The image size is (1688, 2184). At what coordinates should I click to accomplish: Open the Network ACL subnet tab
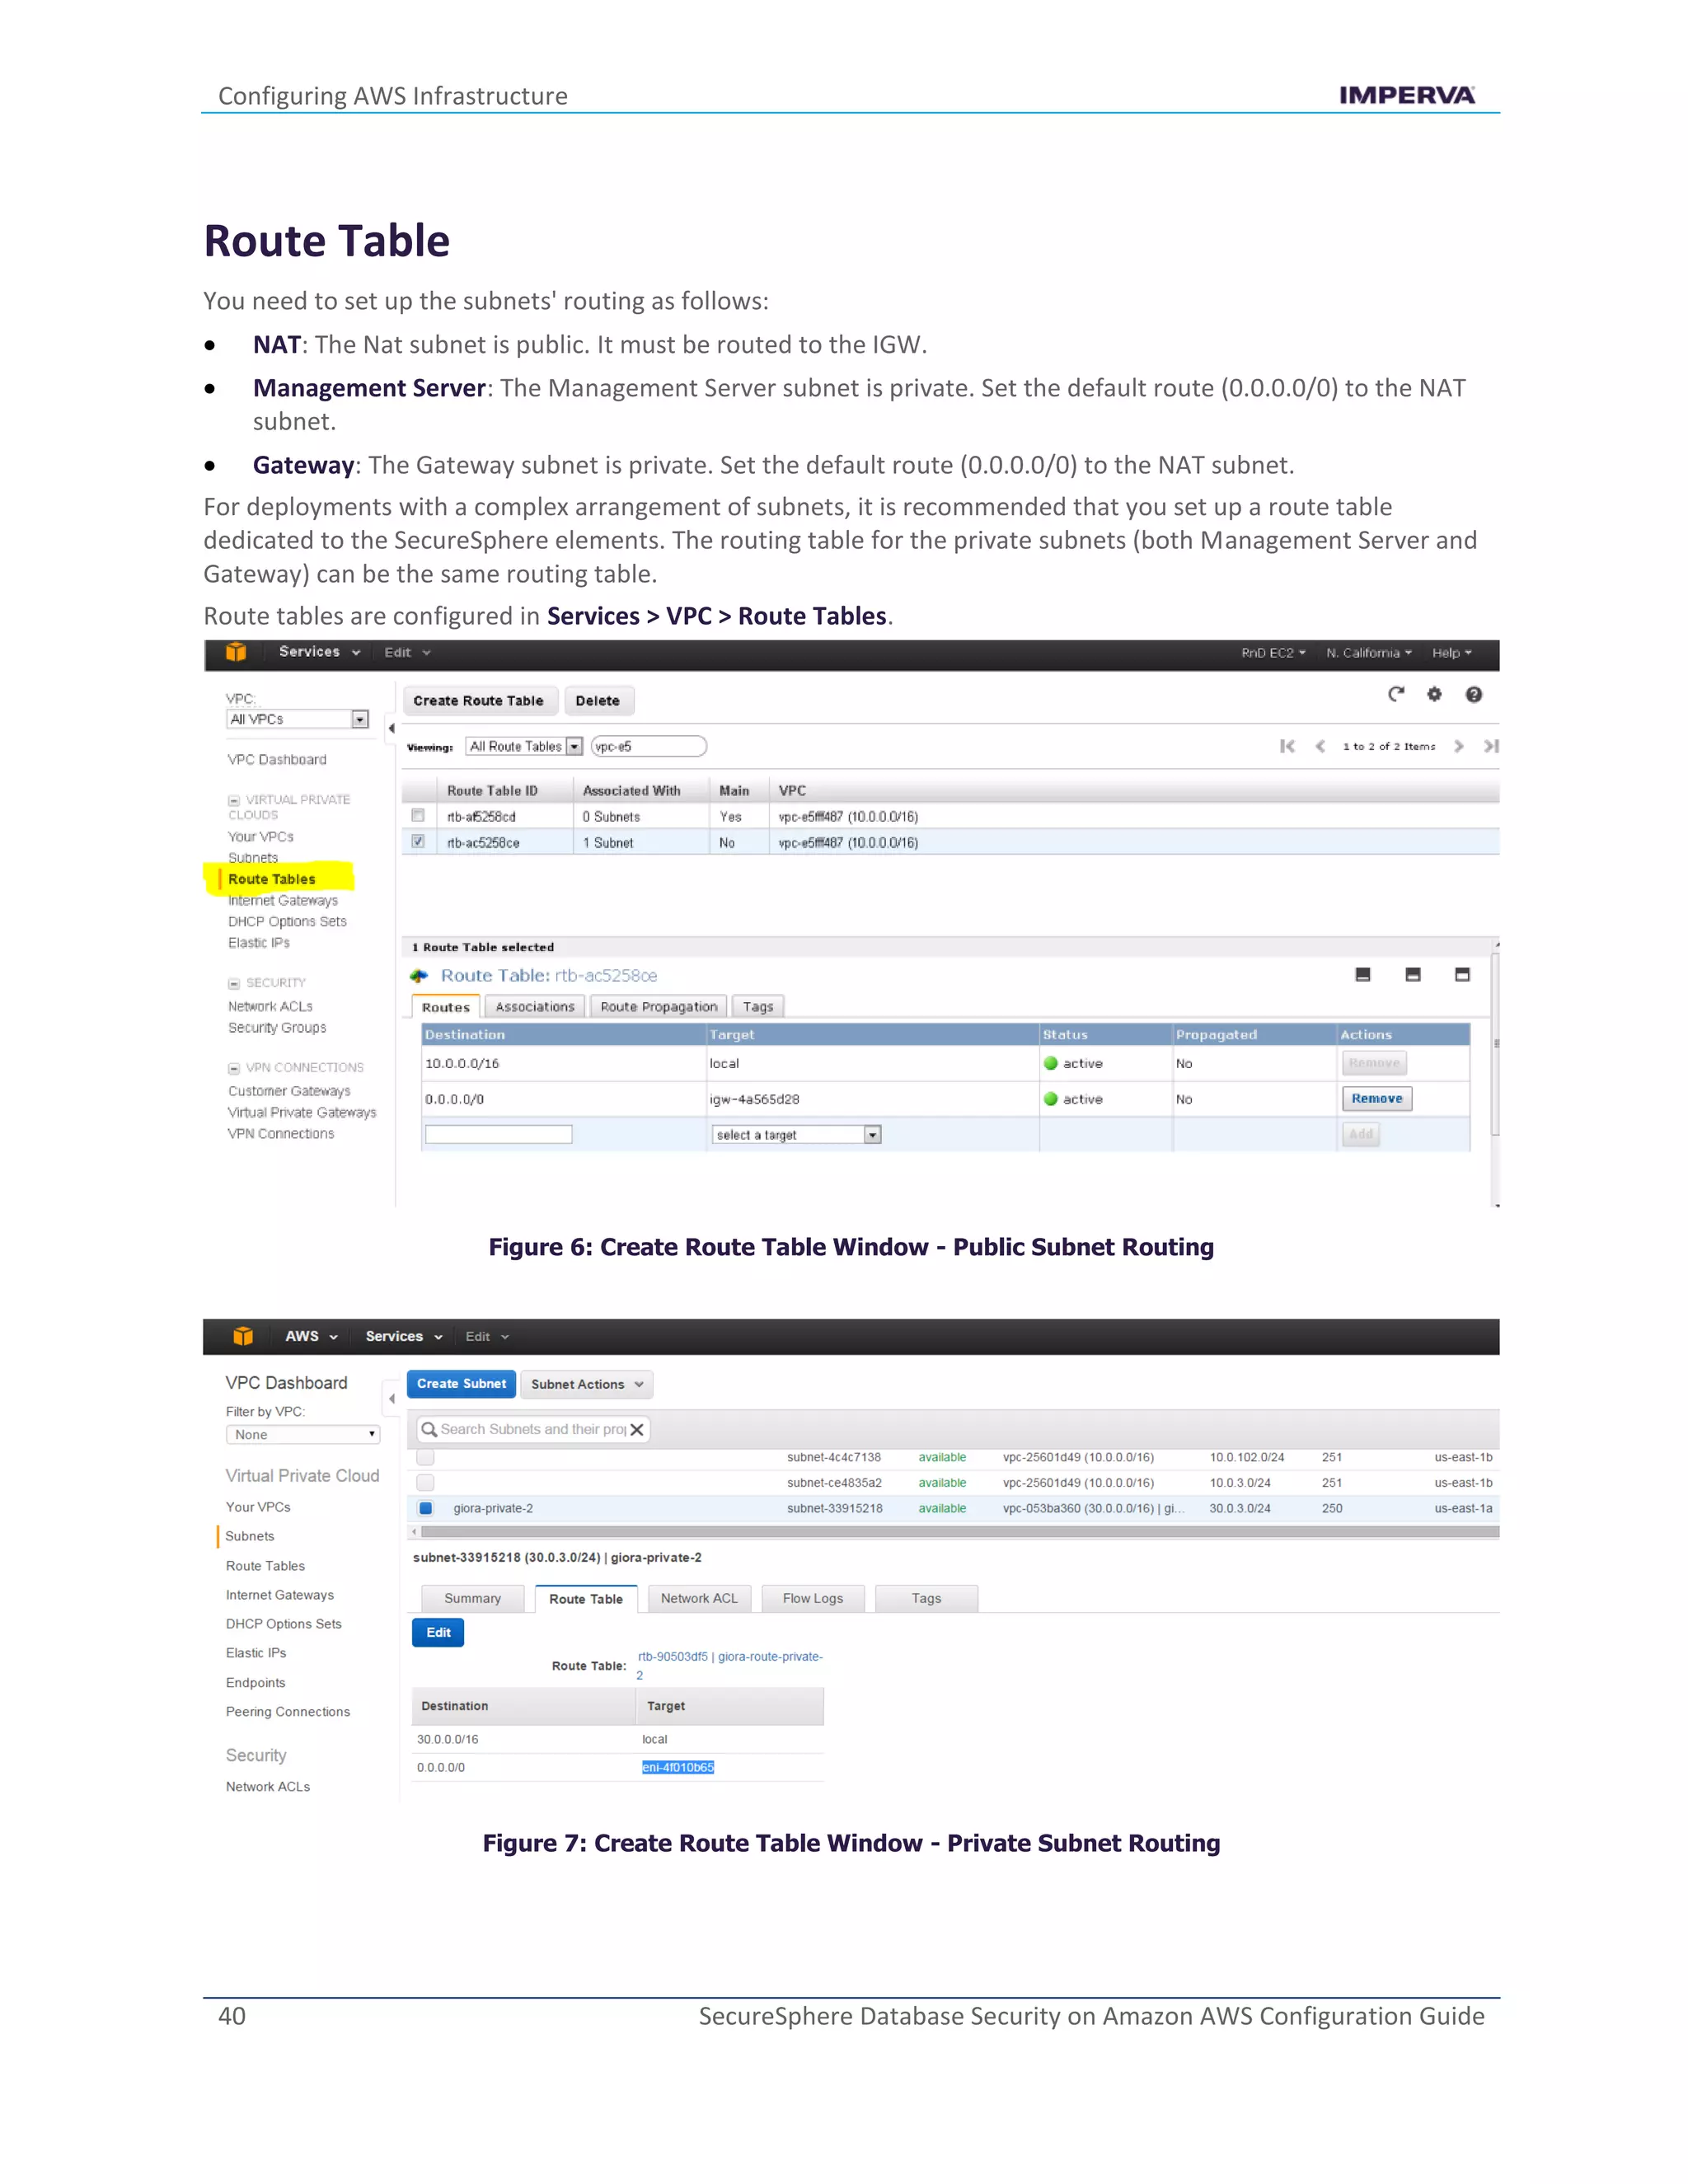pos(699,1599)
